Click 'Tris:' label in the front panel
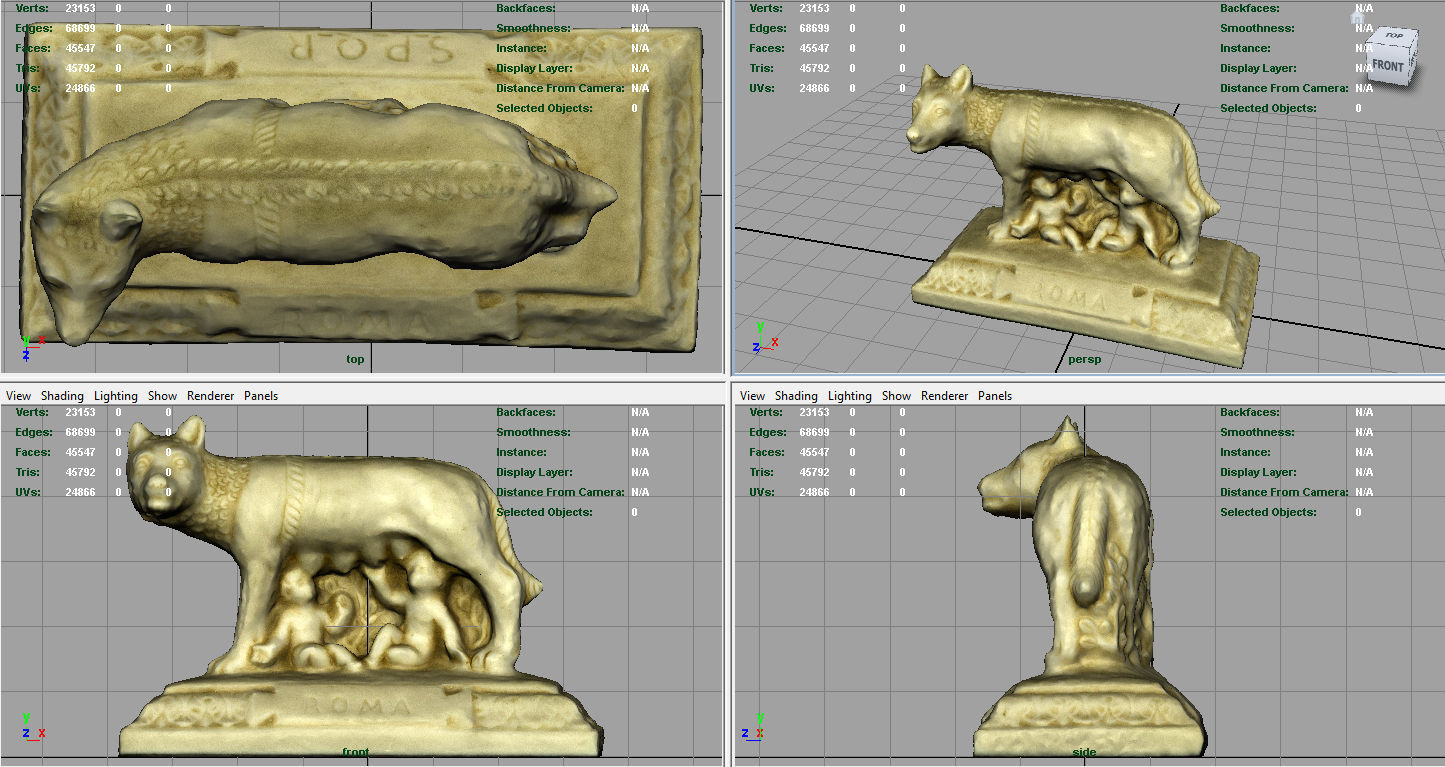This screenshot has width=1445, height=767. click(28, 472)
